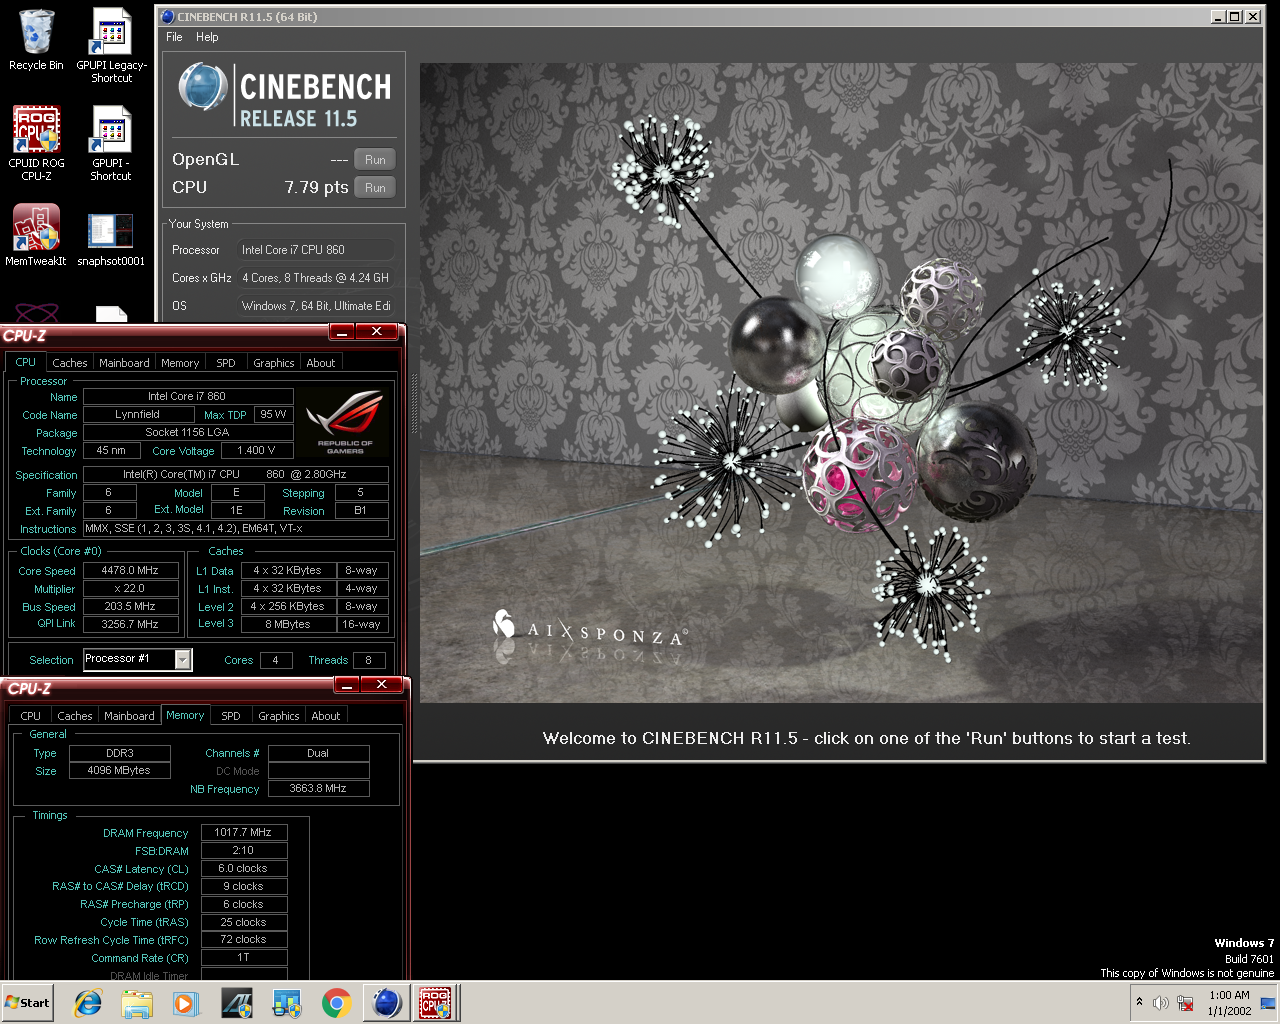This screenshot has height=1024, width=1280.
Task: Open Windows Explorer folder icon in taskbar
Action: (x=137, y=1003)
